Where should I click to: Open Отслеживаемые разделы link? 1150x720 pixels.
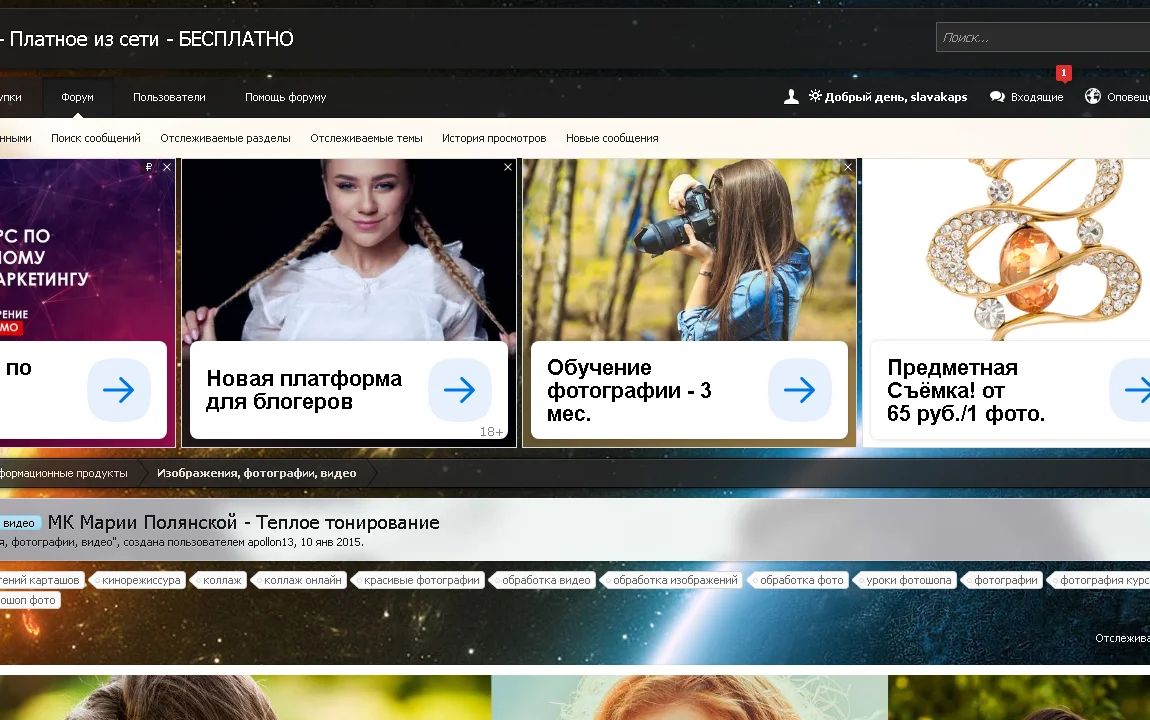click(225, 138)
